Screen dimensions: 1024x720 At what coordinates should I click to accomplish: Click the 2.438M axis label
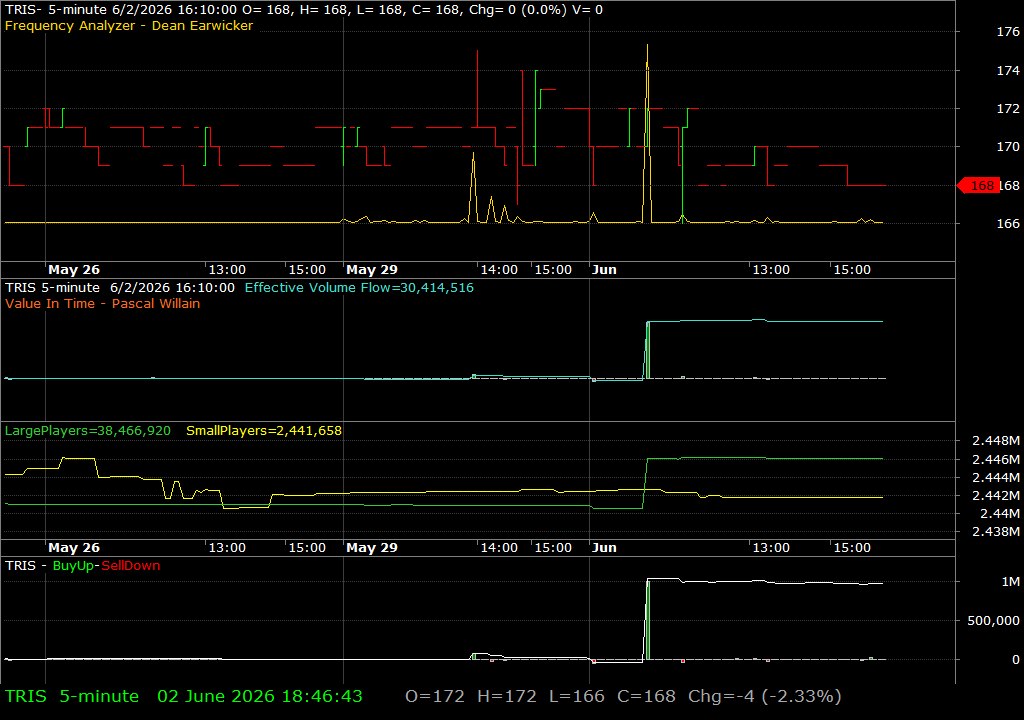[x=996, y=532]
